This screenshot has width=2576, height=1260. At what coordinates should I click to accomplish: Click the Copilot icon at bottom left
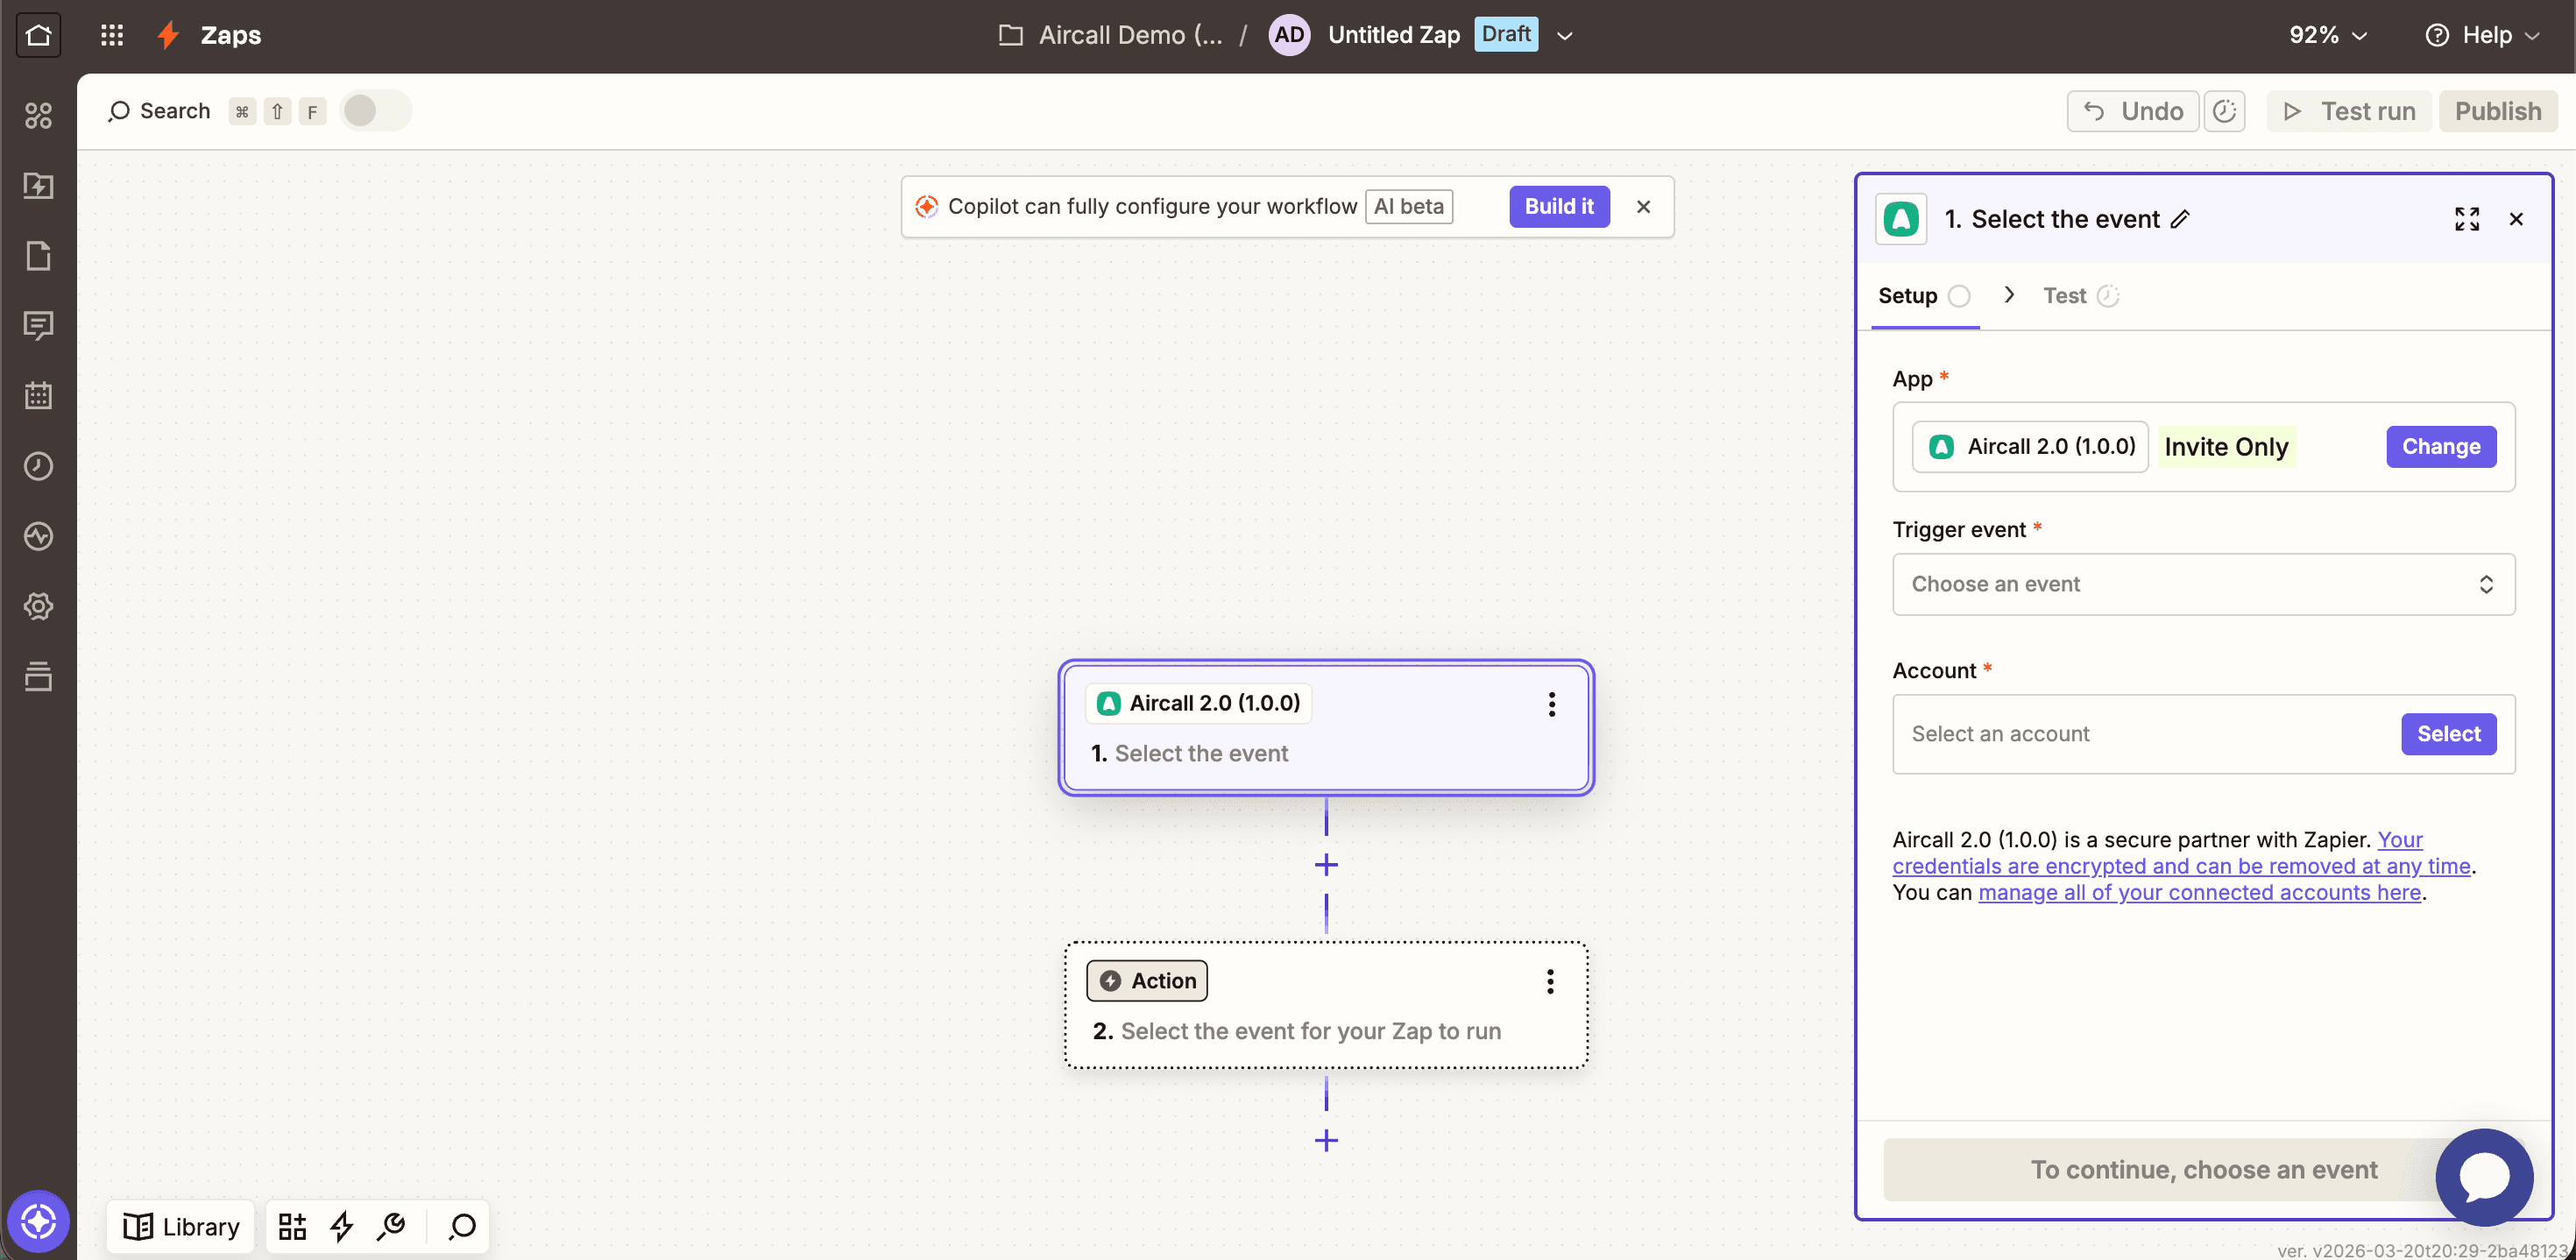coord(38,1221)
